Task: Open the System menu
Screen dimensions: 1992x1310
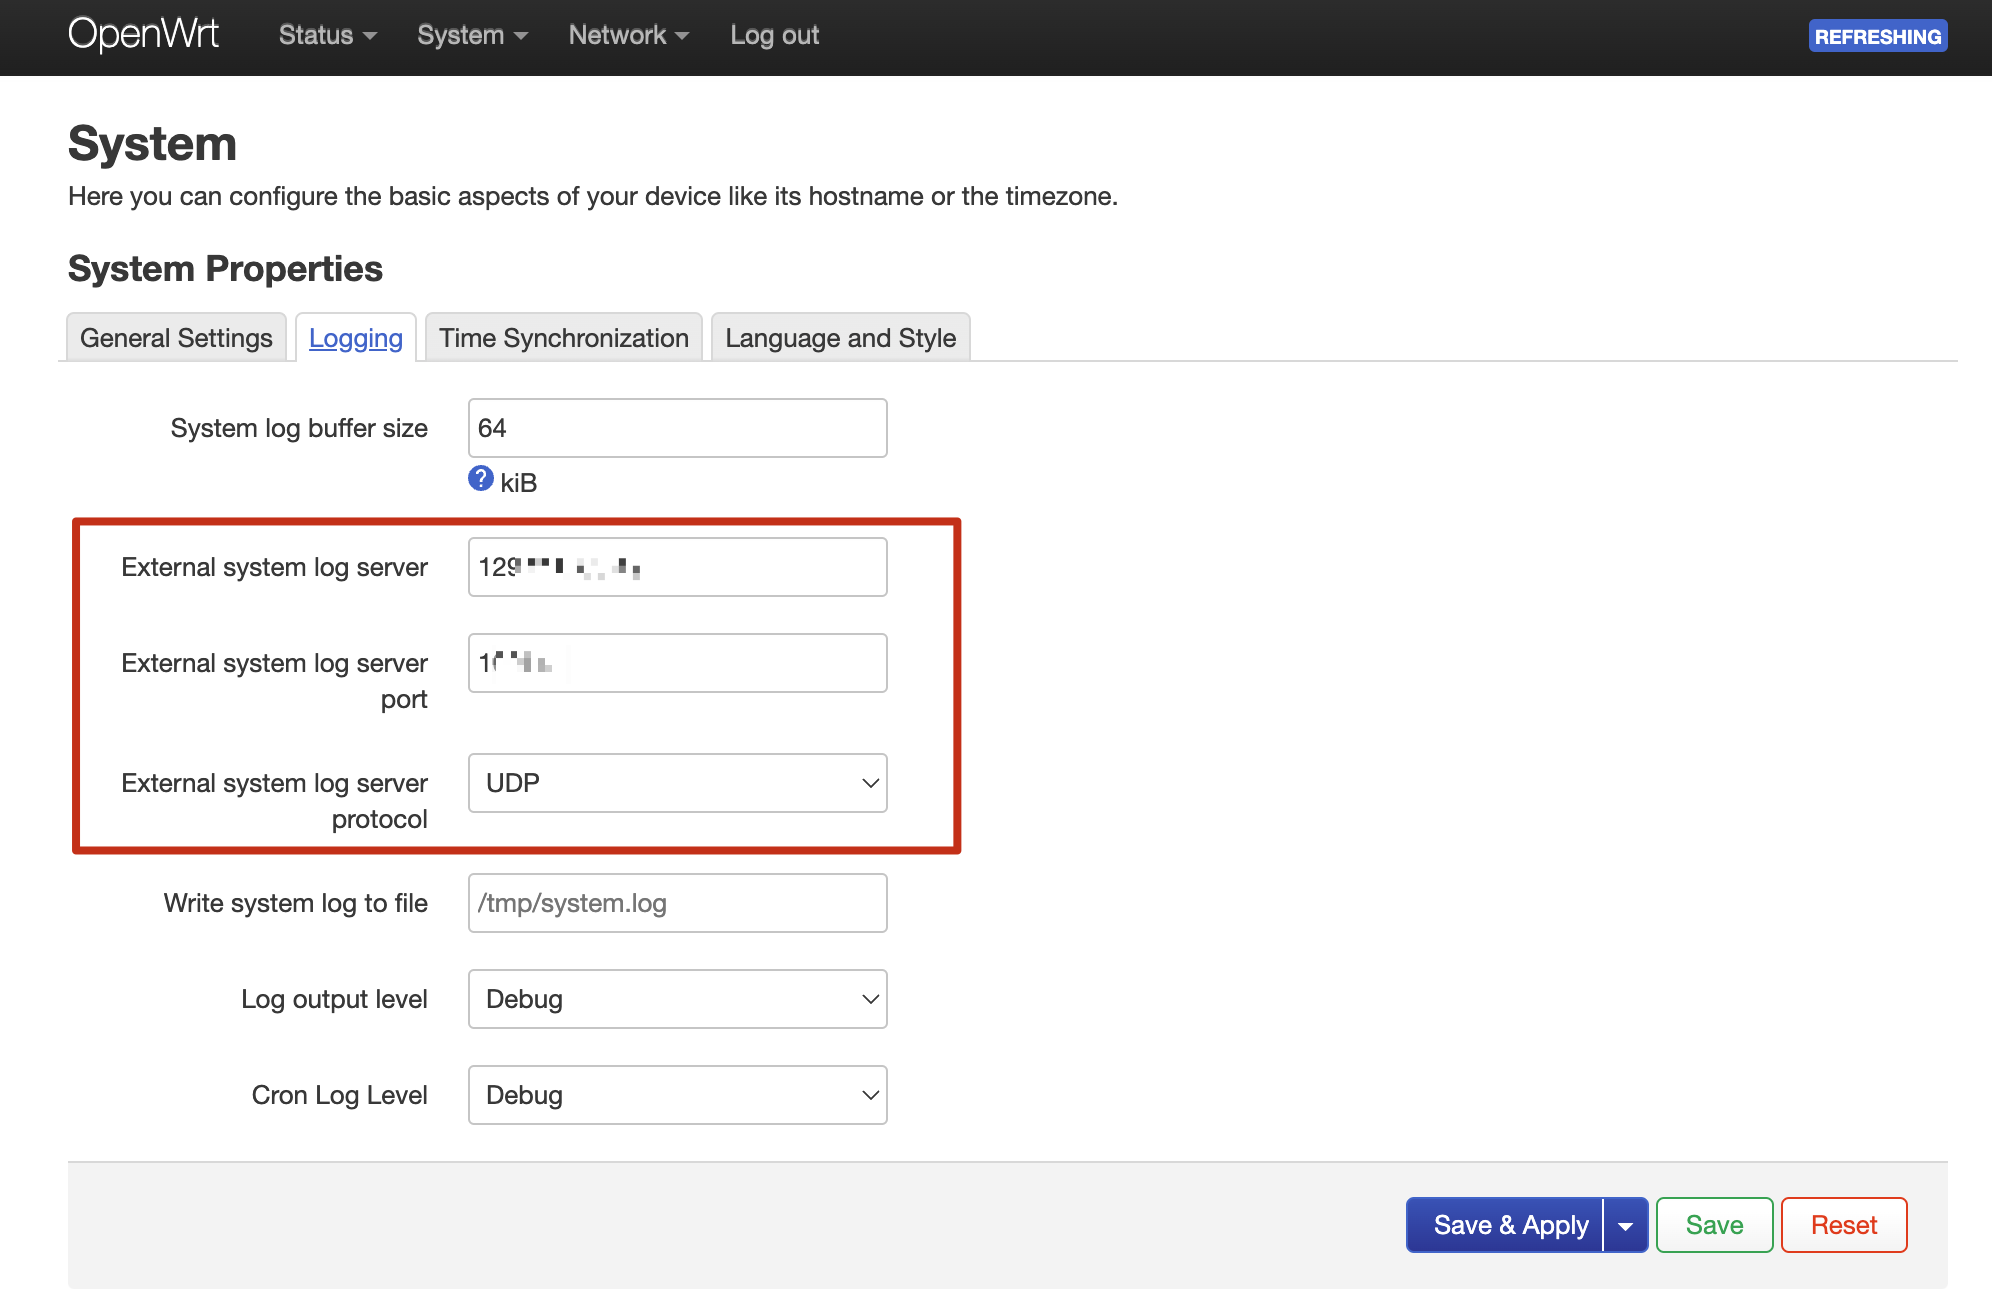Action: coord(471,35)
